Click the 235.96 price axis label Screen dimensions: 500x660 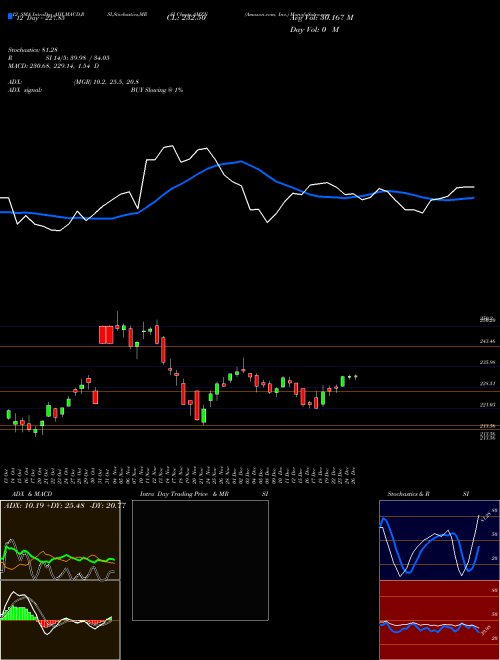click(x=487, y=362)
